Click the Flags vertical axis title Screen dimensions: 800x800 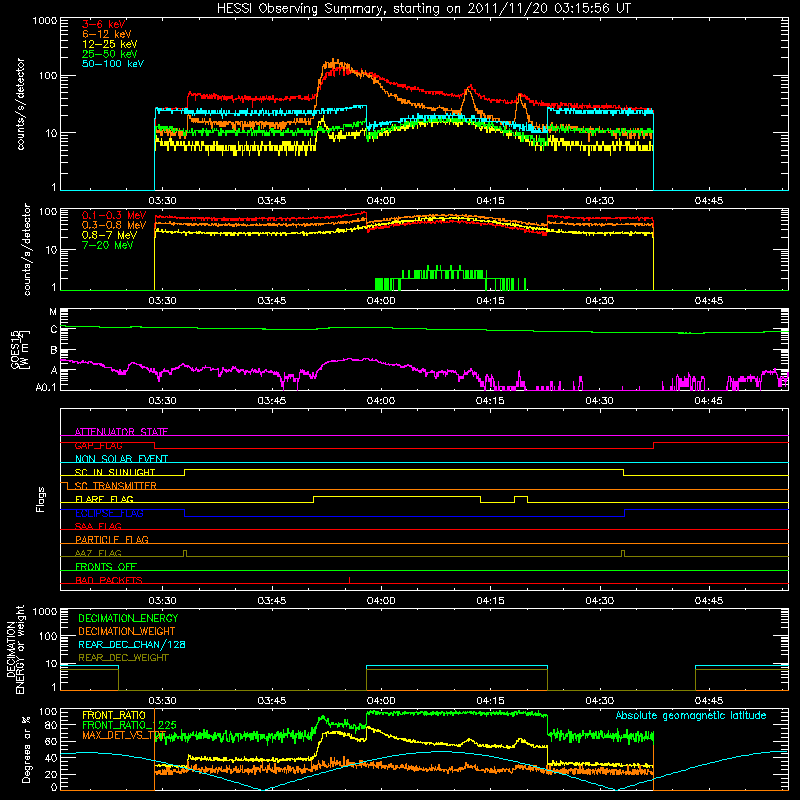tap(41, 499)
